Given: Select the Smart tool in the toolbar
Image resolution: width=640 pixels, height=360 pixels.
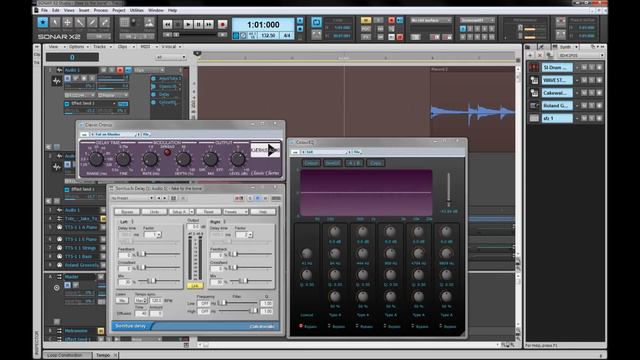Looking at the screenshot, I should point(43,22).
